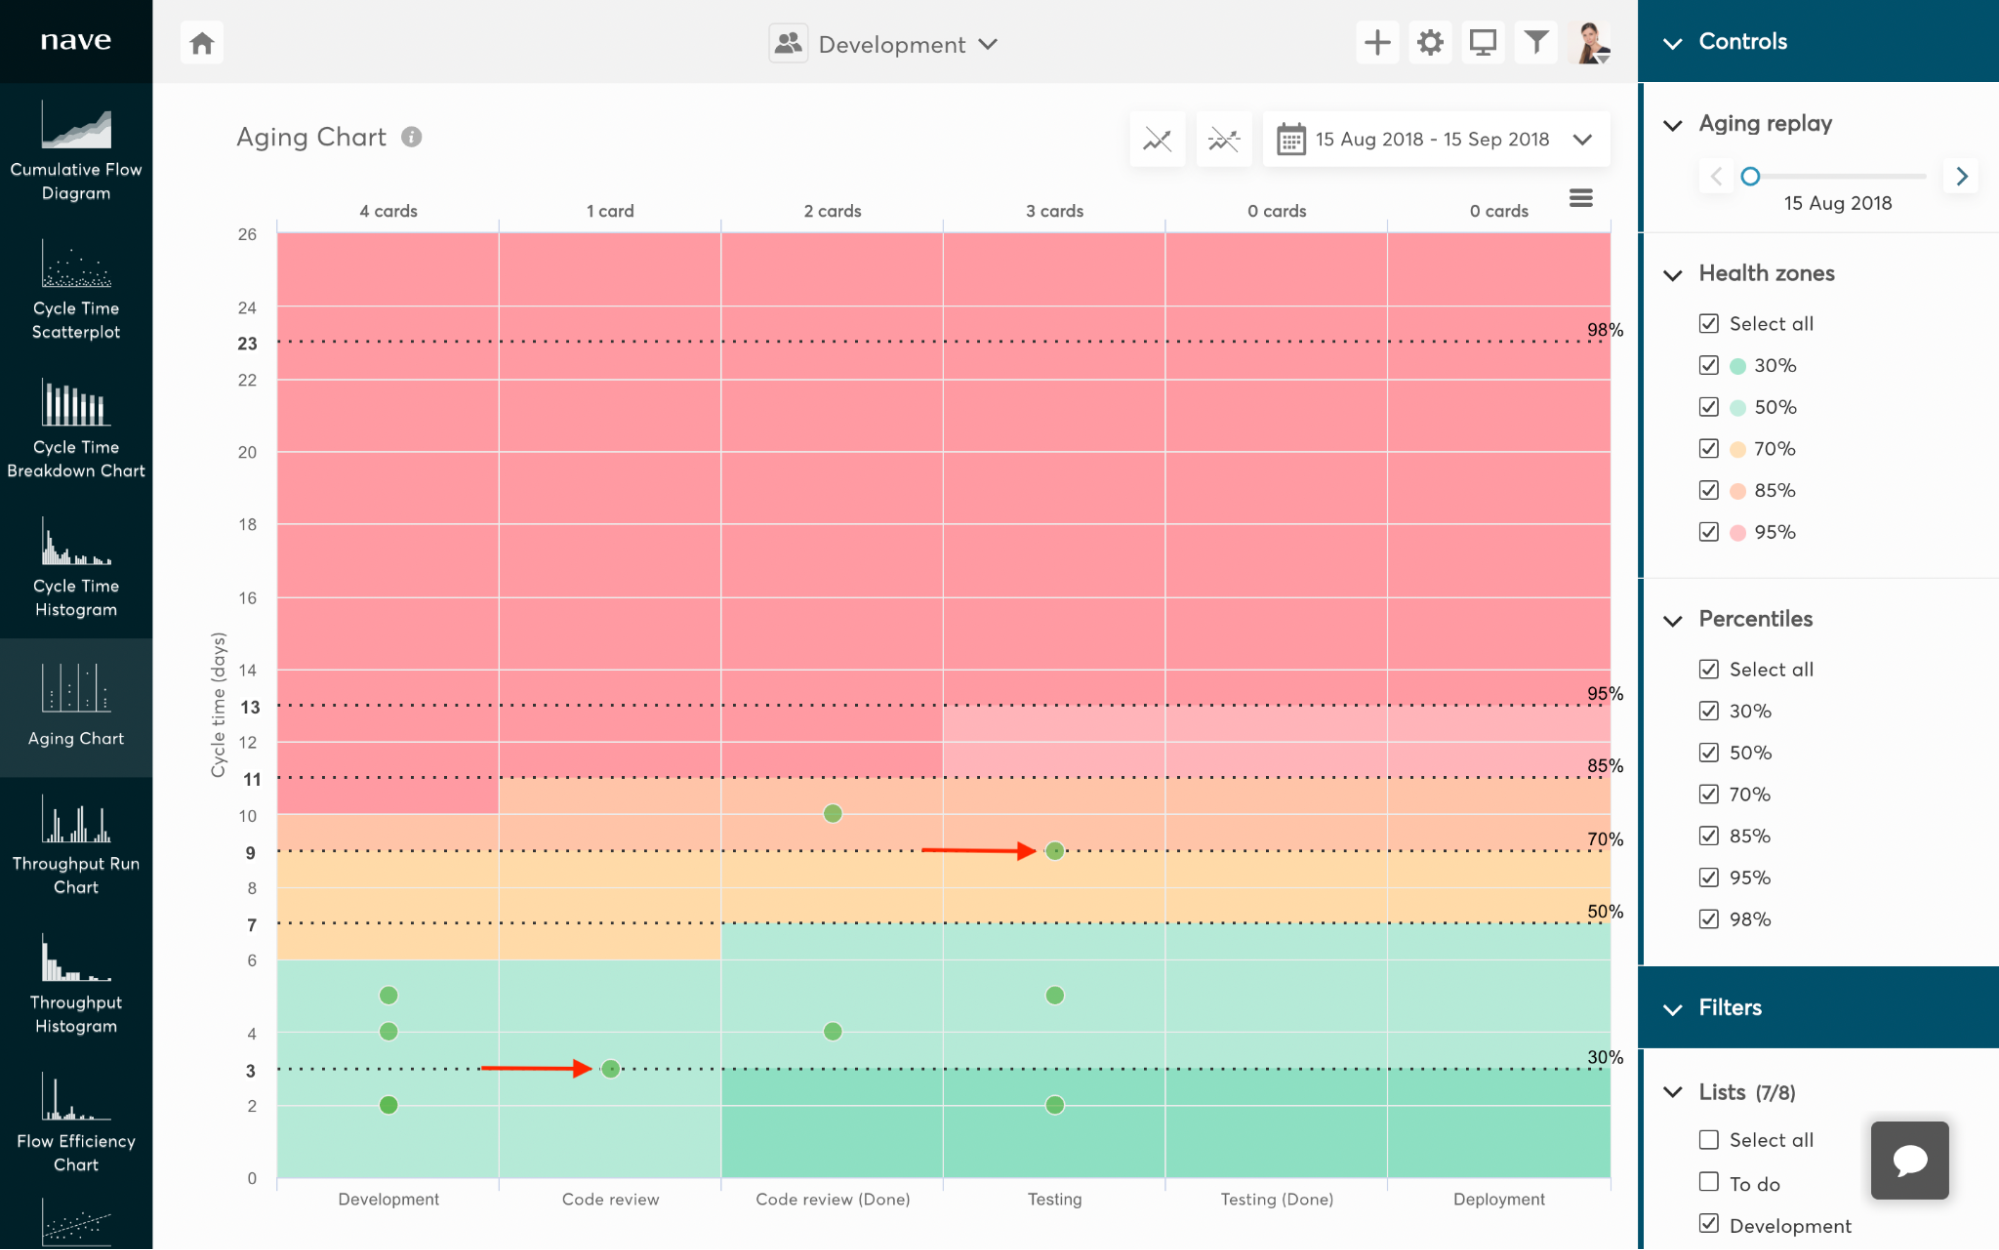Screen dimensions: 1999x1250
Task: Collapse the Health zones section
Action: (1673, 274)
